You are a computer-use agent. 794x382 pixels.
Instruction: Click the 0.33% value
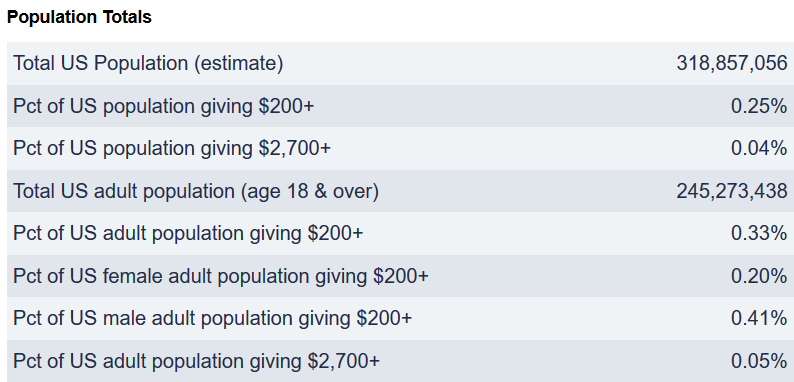[x=759, y=234]
